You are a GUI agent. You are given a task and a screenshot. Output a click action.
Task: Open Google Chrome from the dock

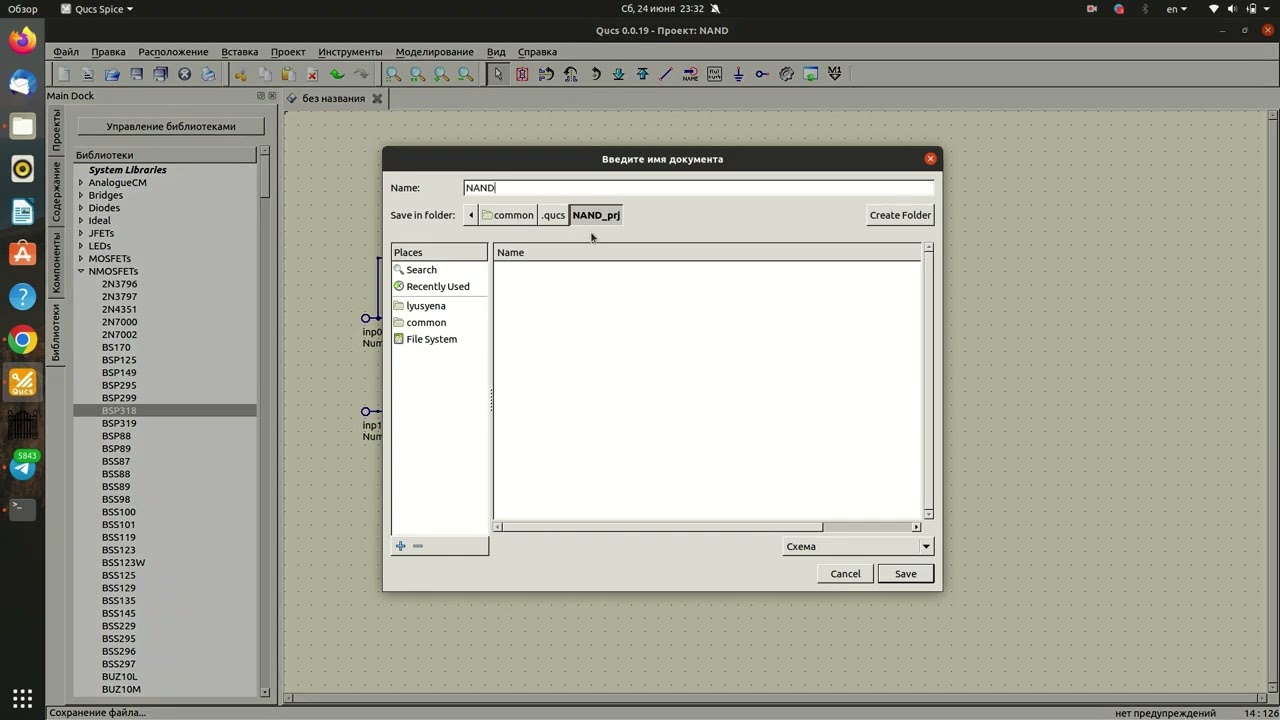22,340
